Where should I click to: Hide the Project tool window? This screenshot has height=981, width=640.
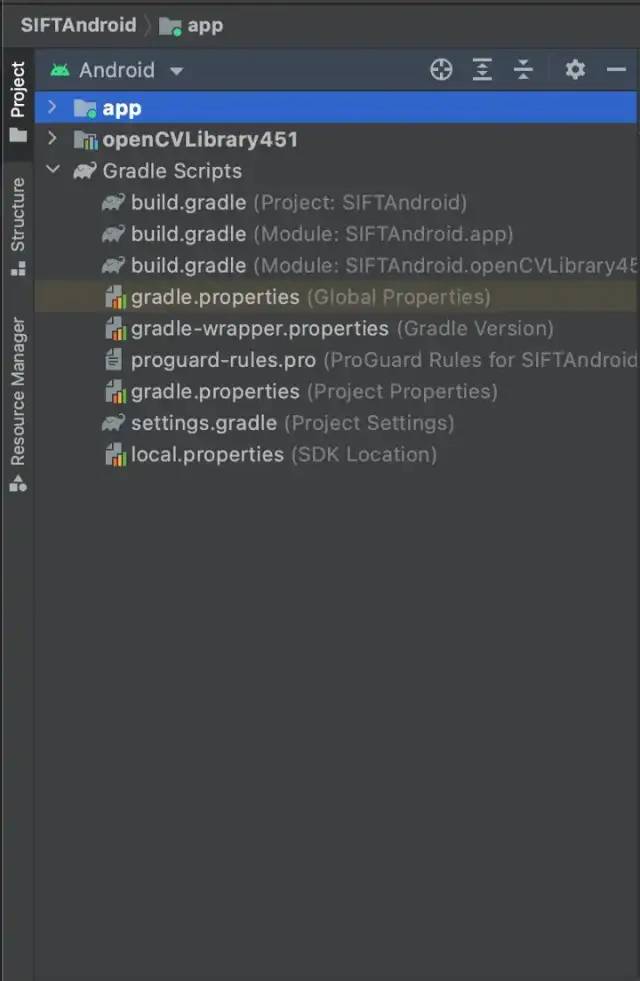(x=617, y=70)
